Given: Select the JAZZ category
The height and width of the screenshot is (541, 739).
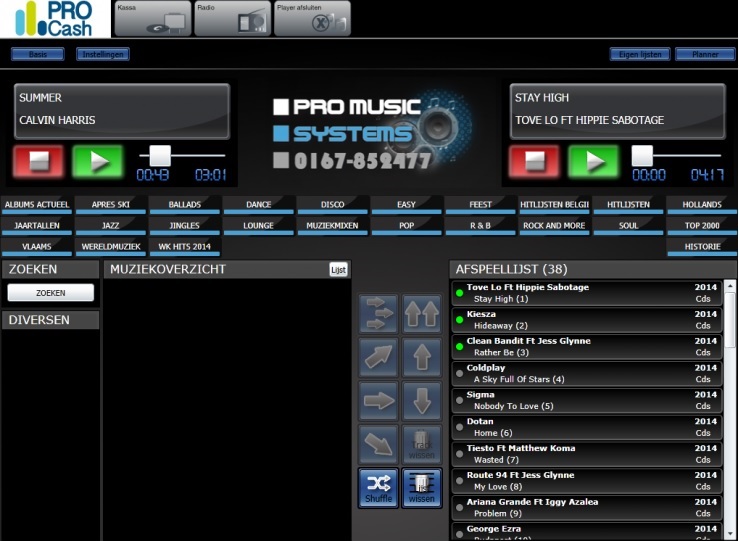Looking at the screenshot, I should [x=111, y=226].
